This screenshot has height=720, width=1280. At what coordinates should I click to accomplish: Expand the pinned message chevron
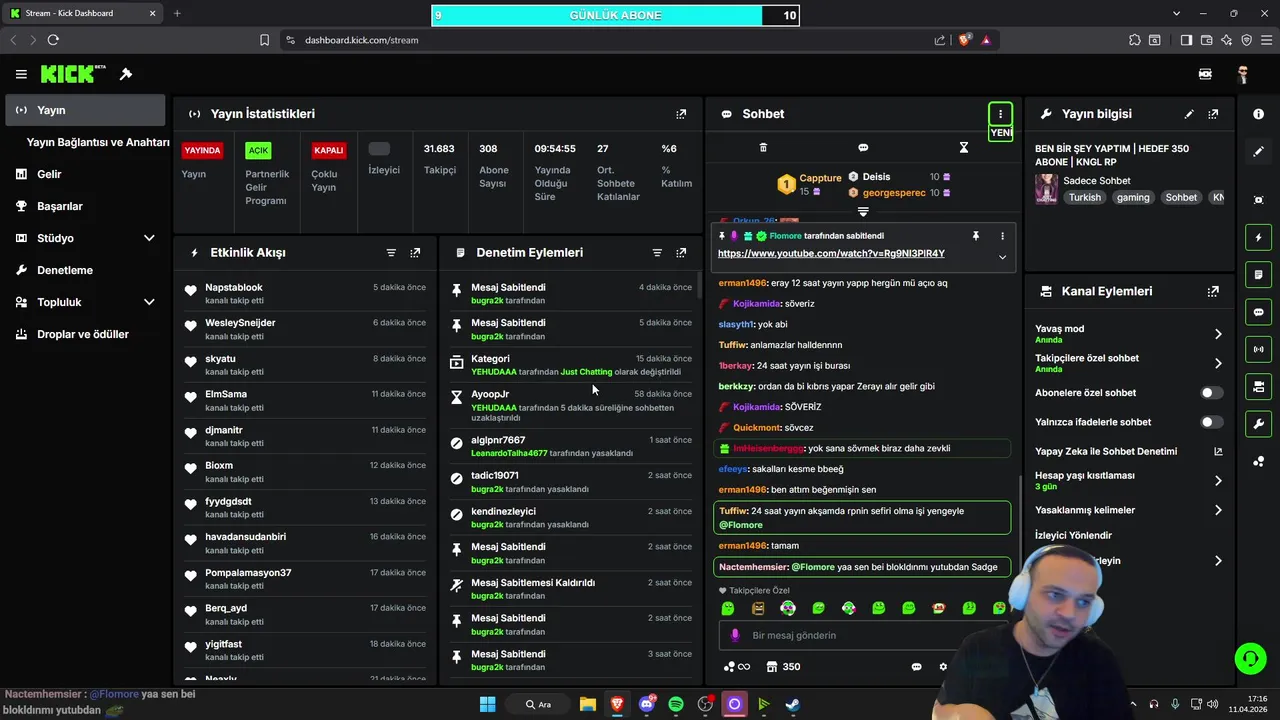pos(1002,257)
